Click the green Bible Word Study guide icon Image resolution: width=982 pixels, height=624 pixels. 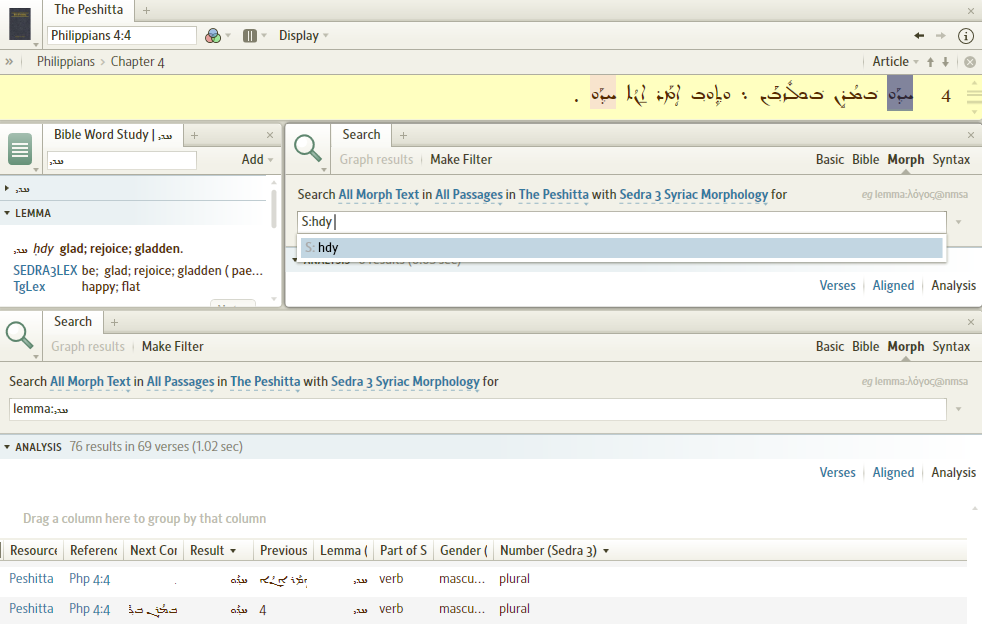coord(20,149)
